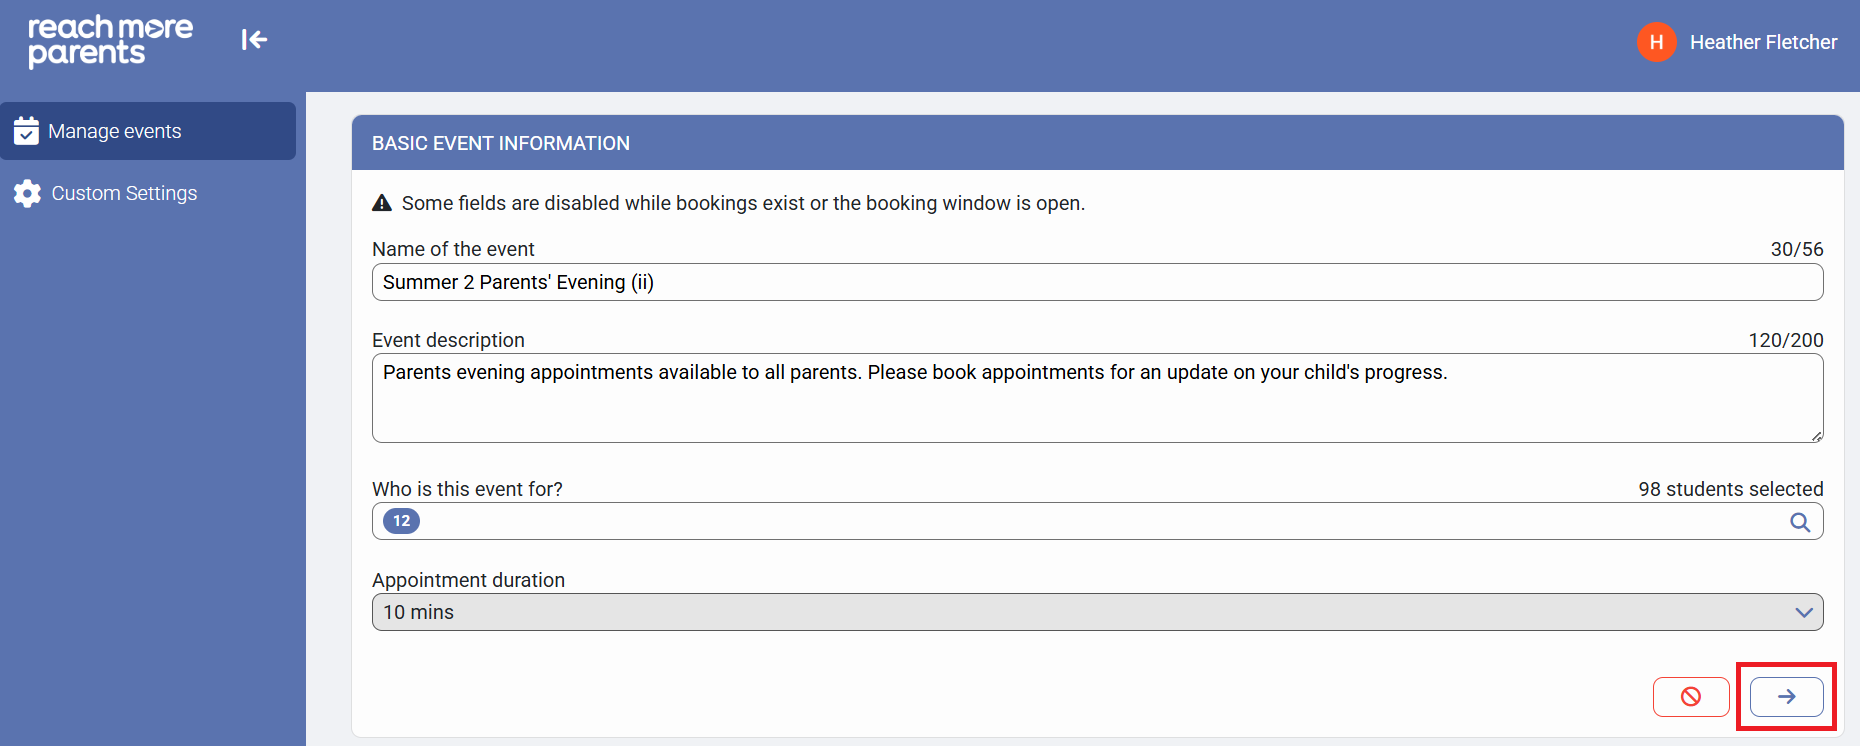The height and width of the screenshot is (746, 1860).
Task: Click the description text area resize handle
Action: coord(1816,436)
